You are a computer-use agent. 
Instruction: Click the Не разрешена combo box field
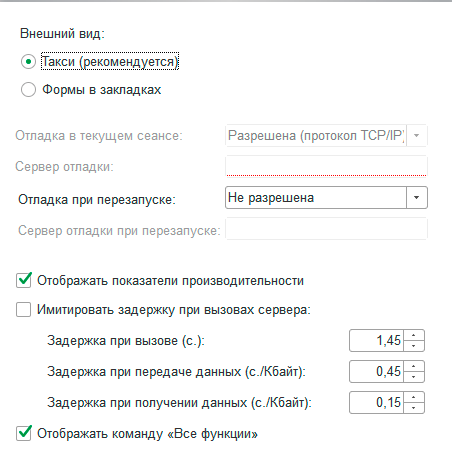click(316, 198)
